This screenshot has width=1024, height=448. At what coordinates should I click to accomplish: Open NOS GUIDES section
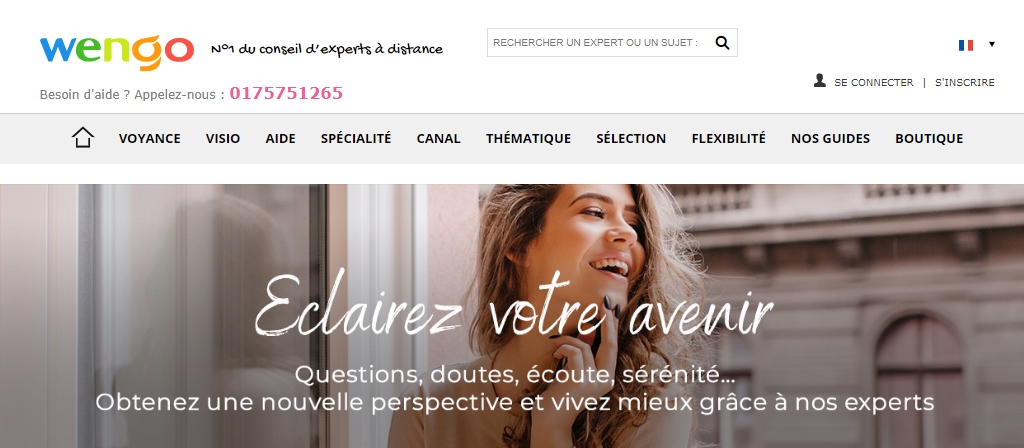coord(830,138)
